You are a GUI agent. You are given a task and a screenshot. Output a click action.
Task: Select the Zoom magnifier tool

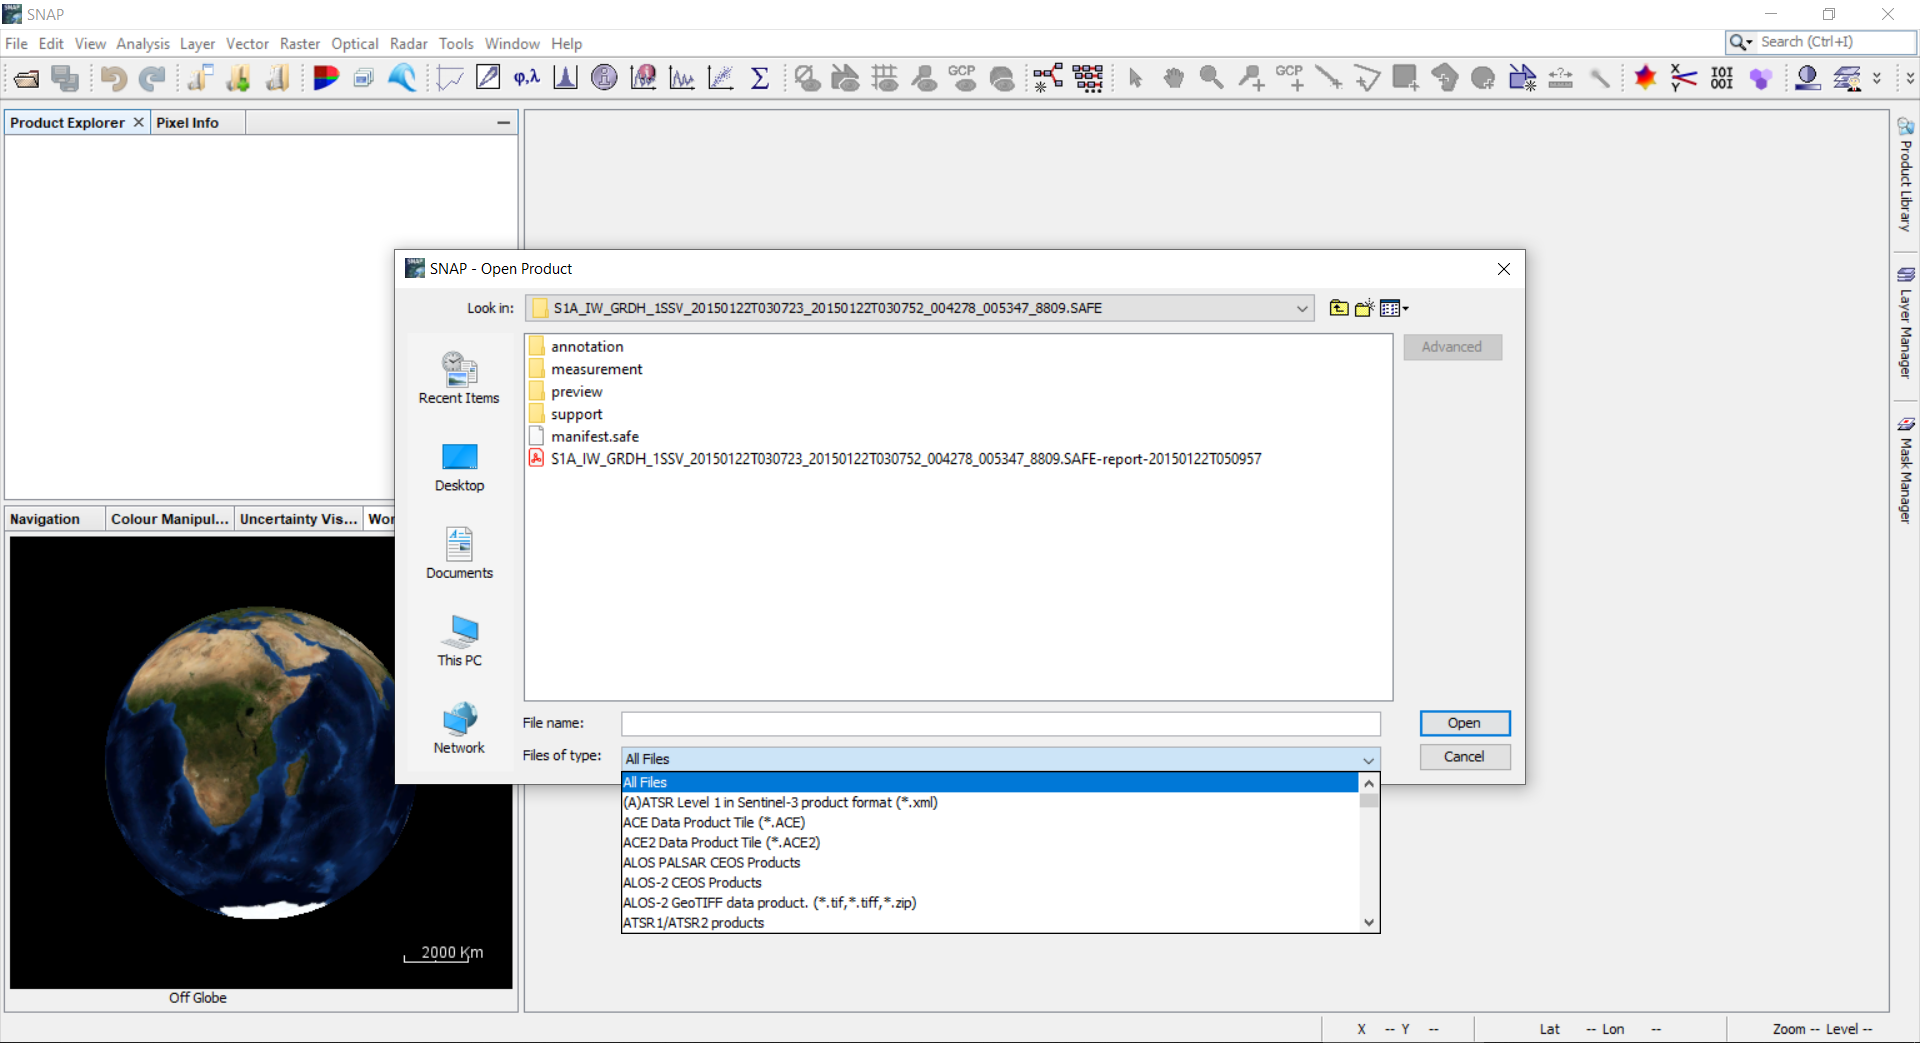(1211, 78)
